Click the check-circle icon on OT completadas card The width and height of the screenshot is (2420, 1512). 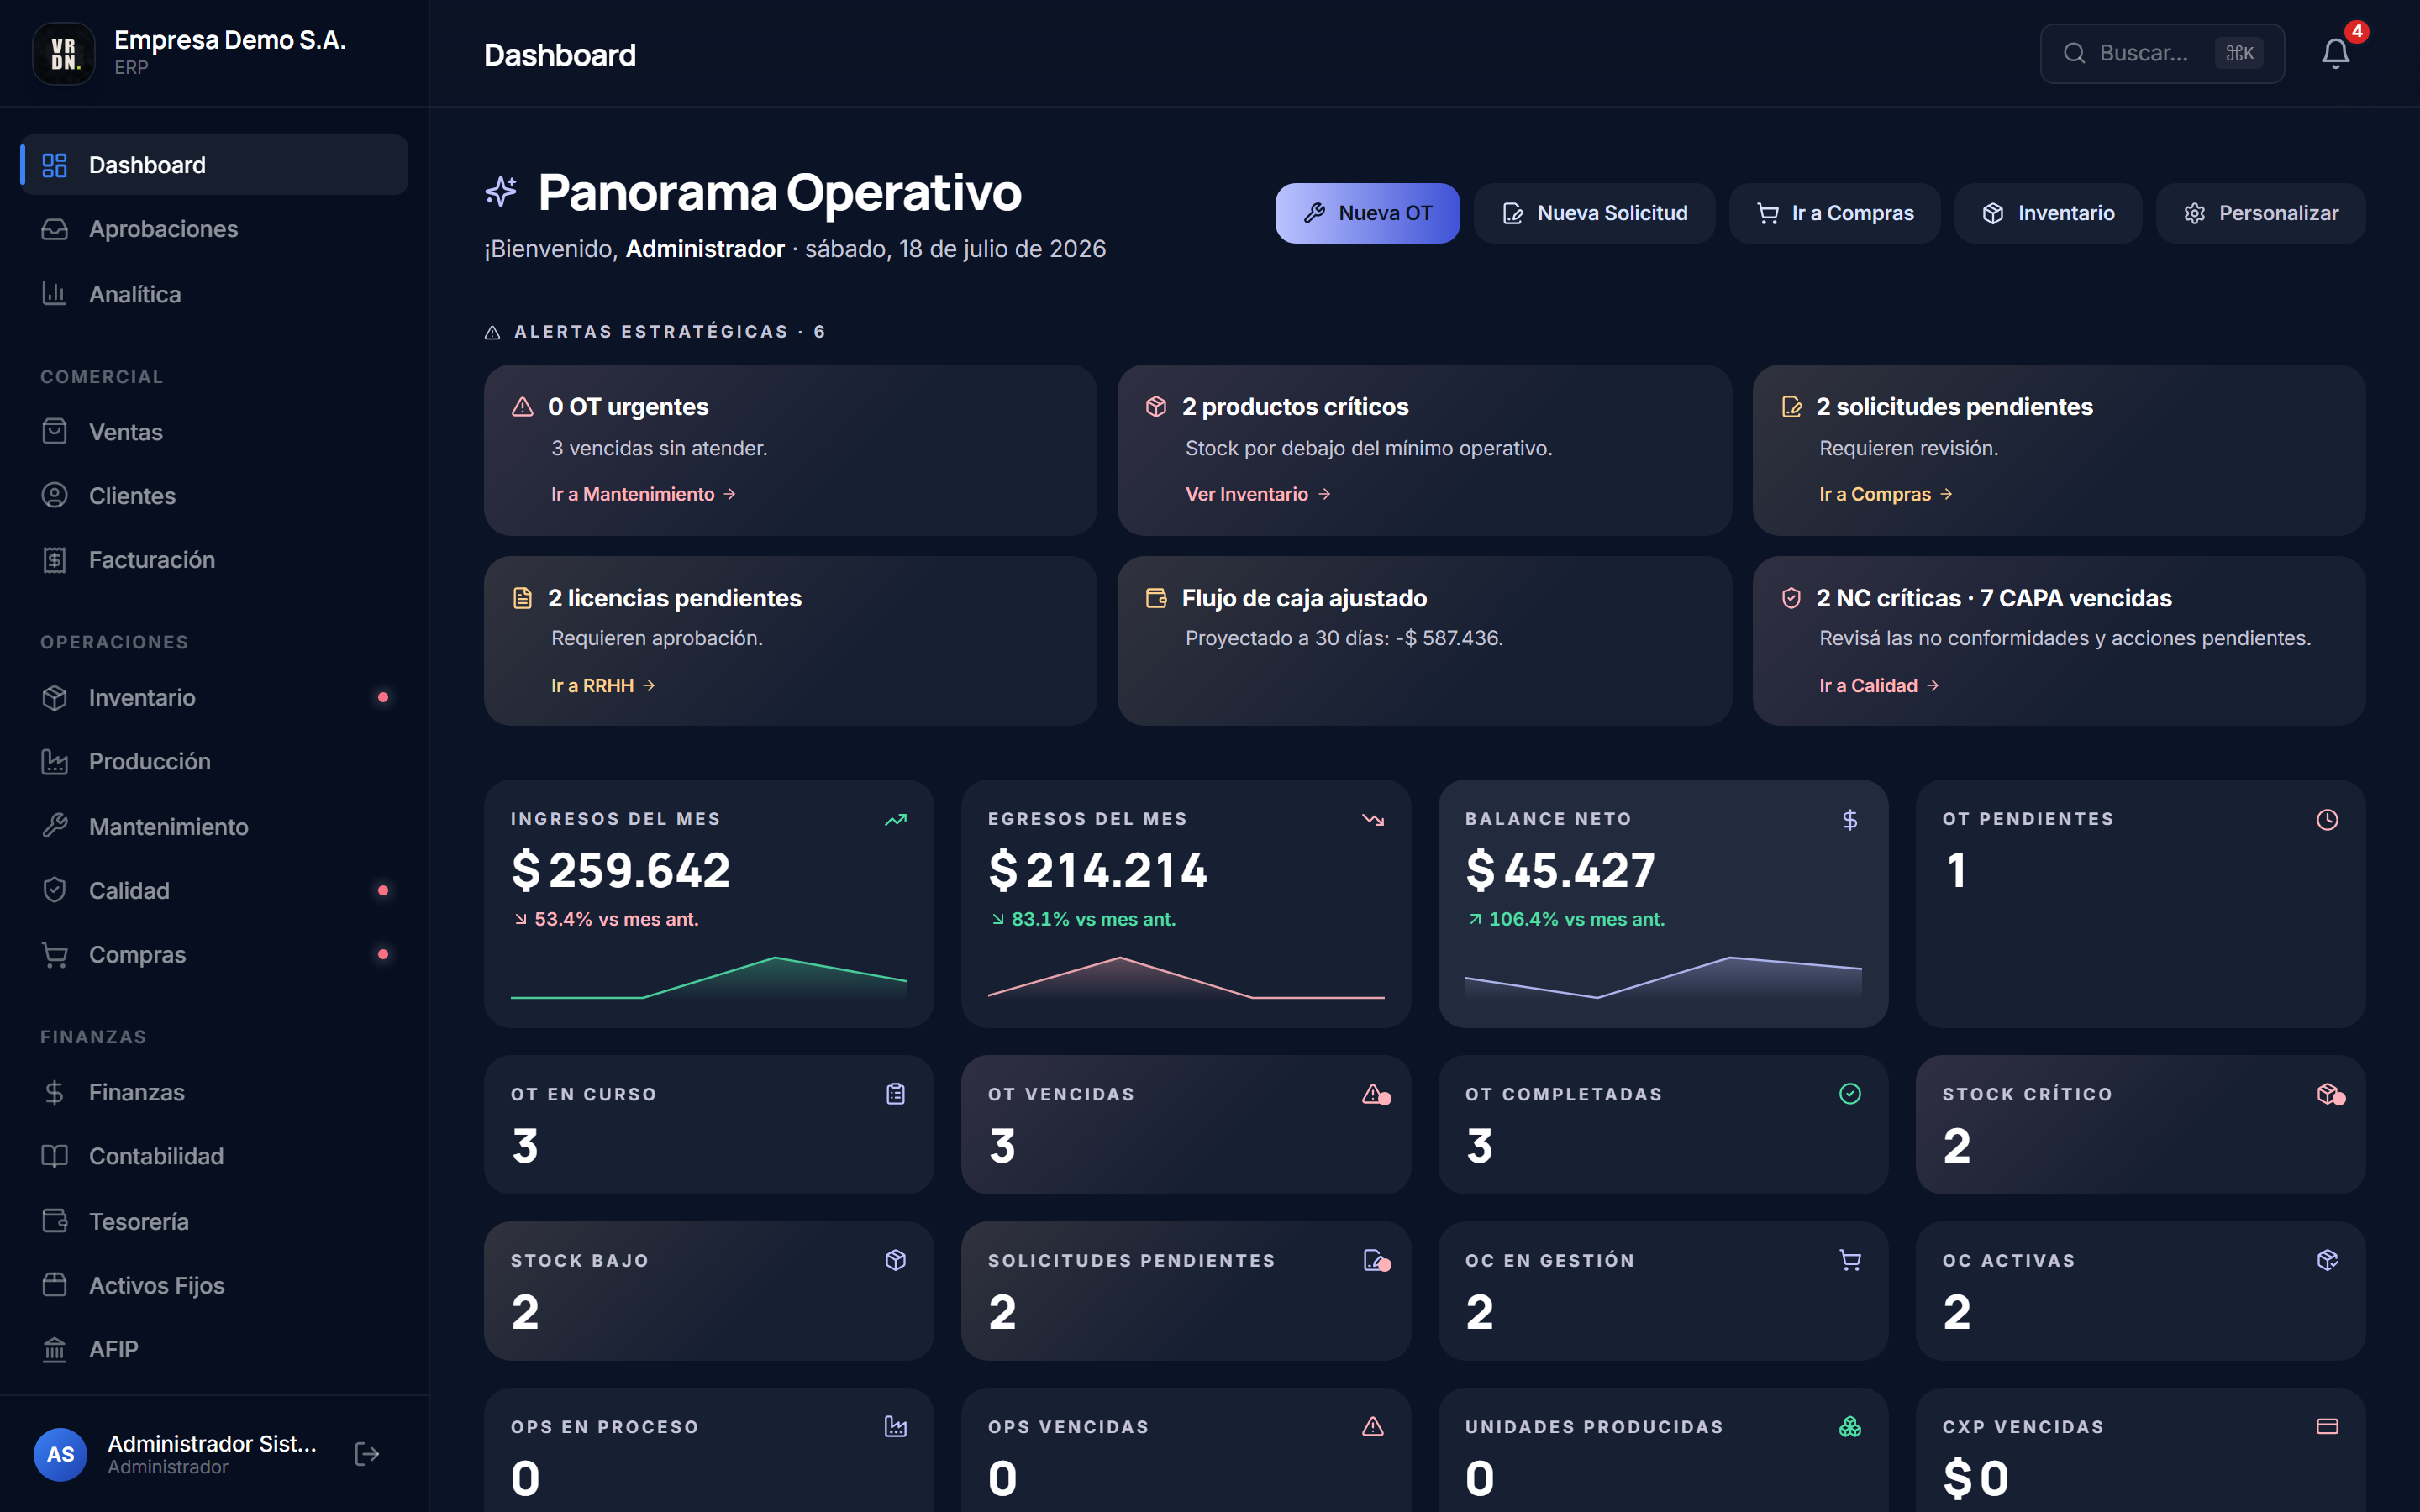point(1850,1094)
